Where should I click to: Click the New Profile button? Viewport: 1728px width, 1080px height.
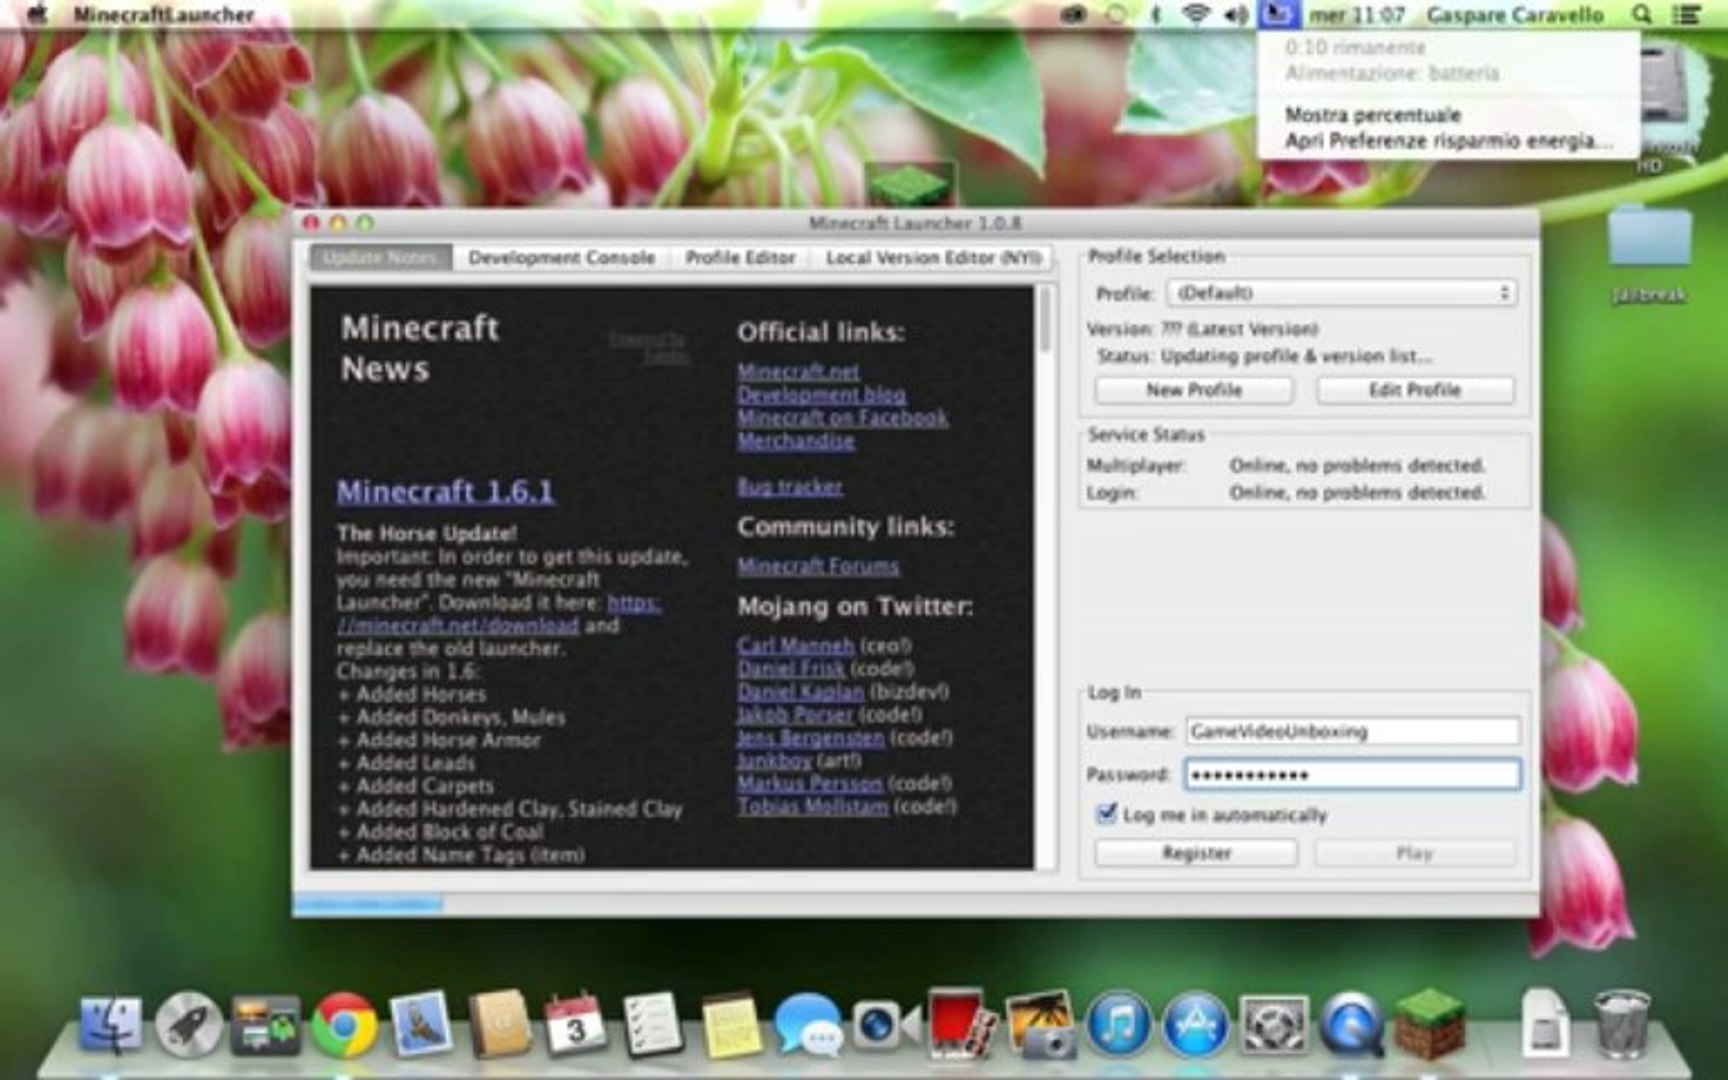click(1196, 389)
